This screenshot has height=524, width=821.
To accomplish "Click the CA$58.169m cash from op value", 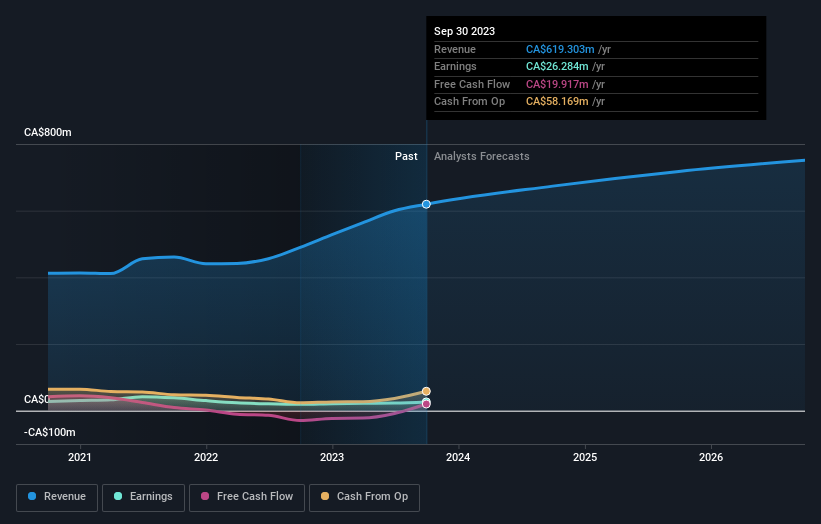I will [557, 102].
